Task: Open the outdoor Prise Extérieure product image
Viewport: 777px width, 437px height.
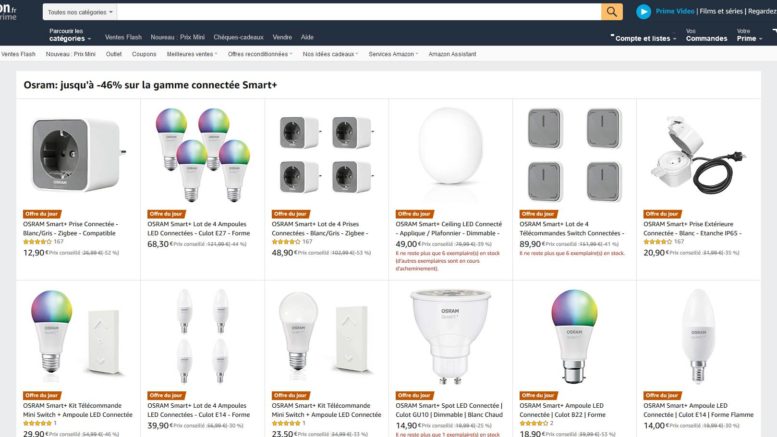Action: tap(698, 155)
